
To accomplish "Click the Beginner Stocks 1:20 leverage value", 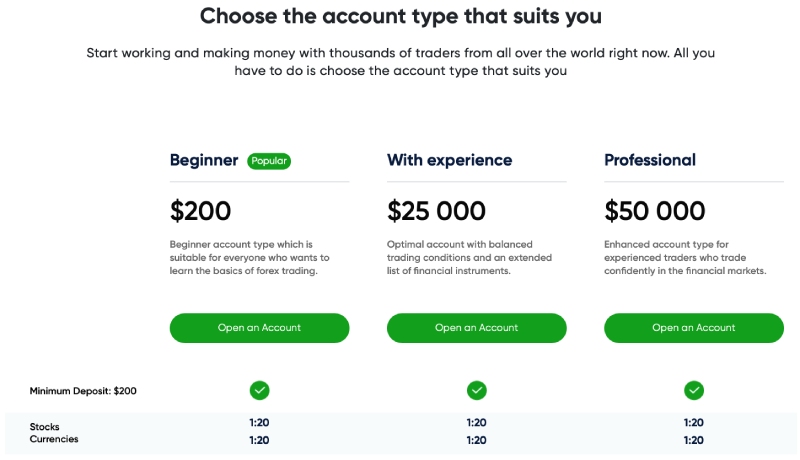I will pyautogui.click(x=259, y=423).
